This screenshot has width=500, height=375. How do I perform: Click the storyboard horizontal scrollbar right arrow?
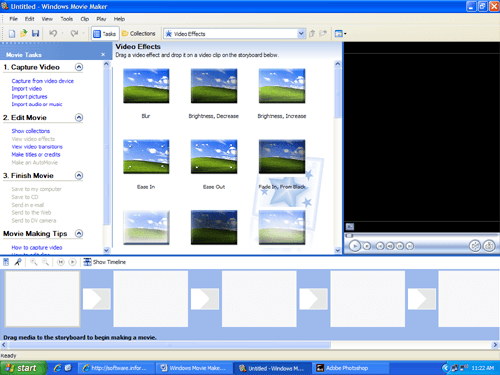[495, 345]
